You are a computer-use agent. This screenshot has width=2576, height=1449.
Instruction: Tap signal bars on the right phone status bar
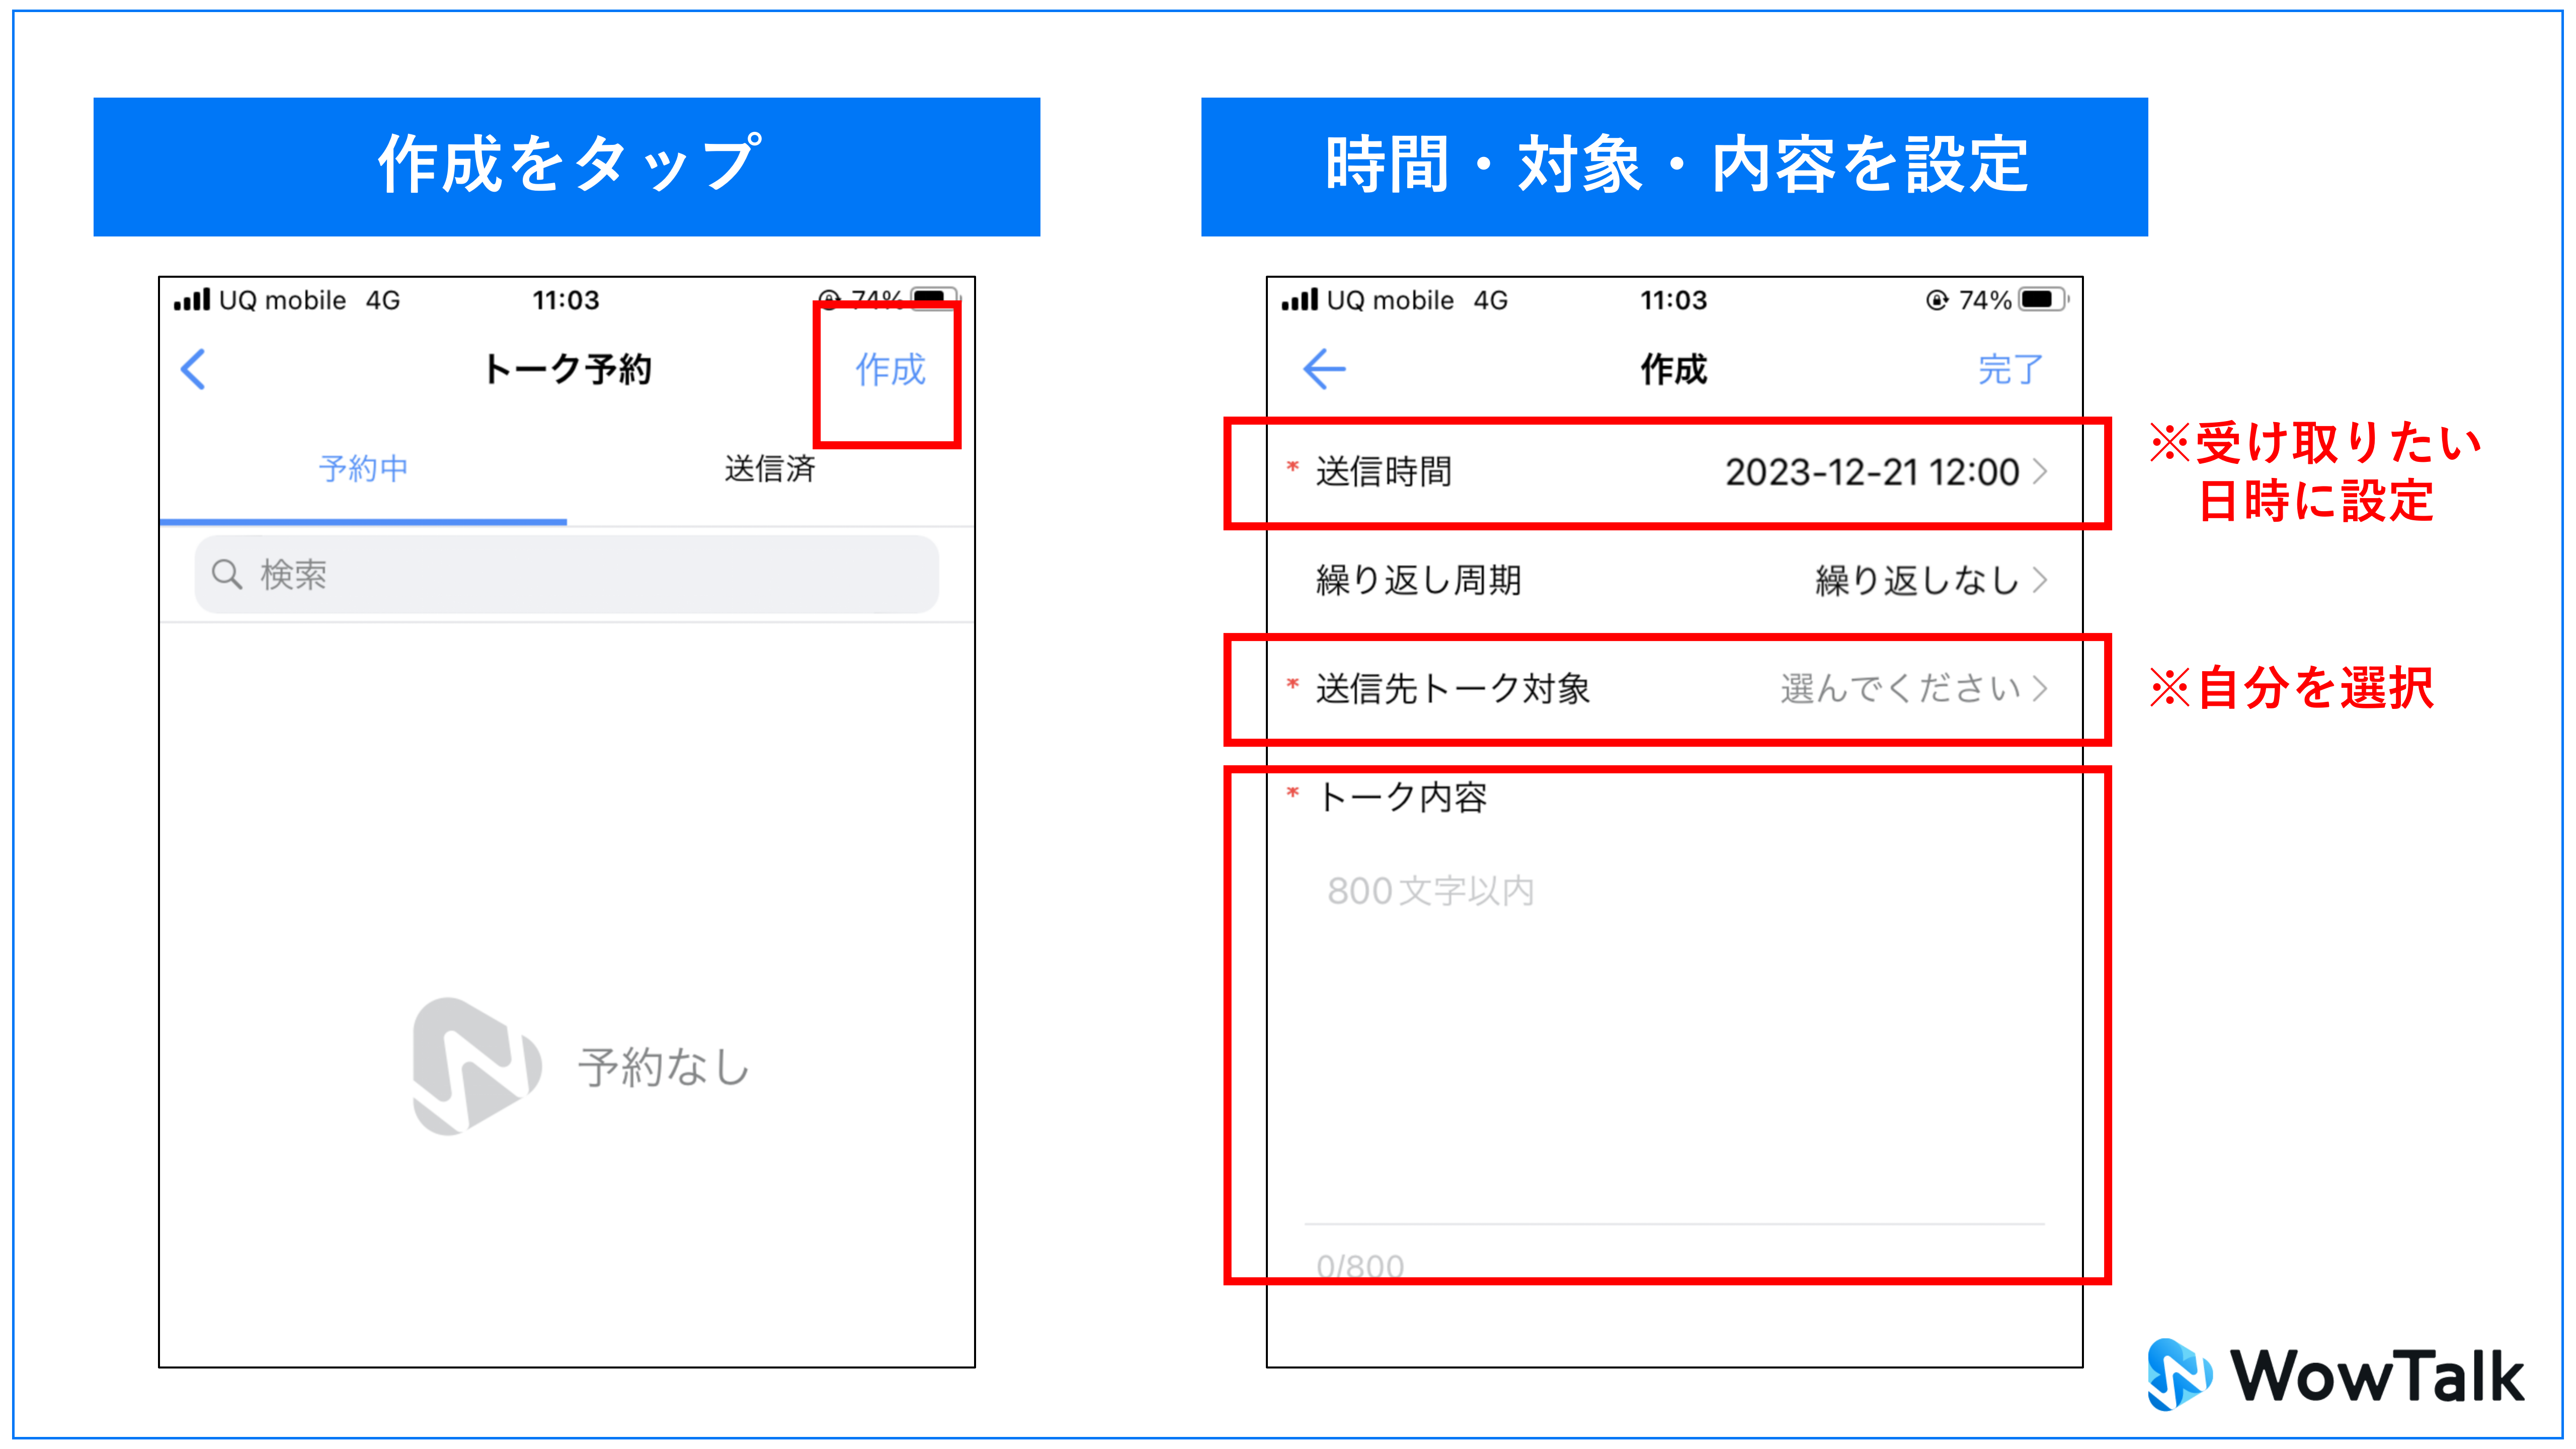coord(1300,299)
